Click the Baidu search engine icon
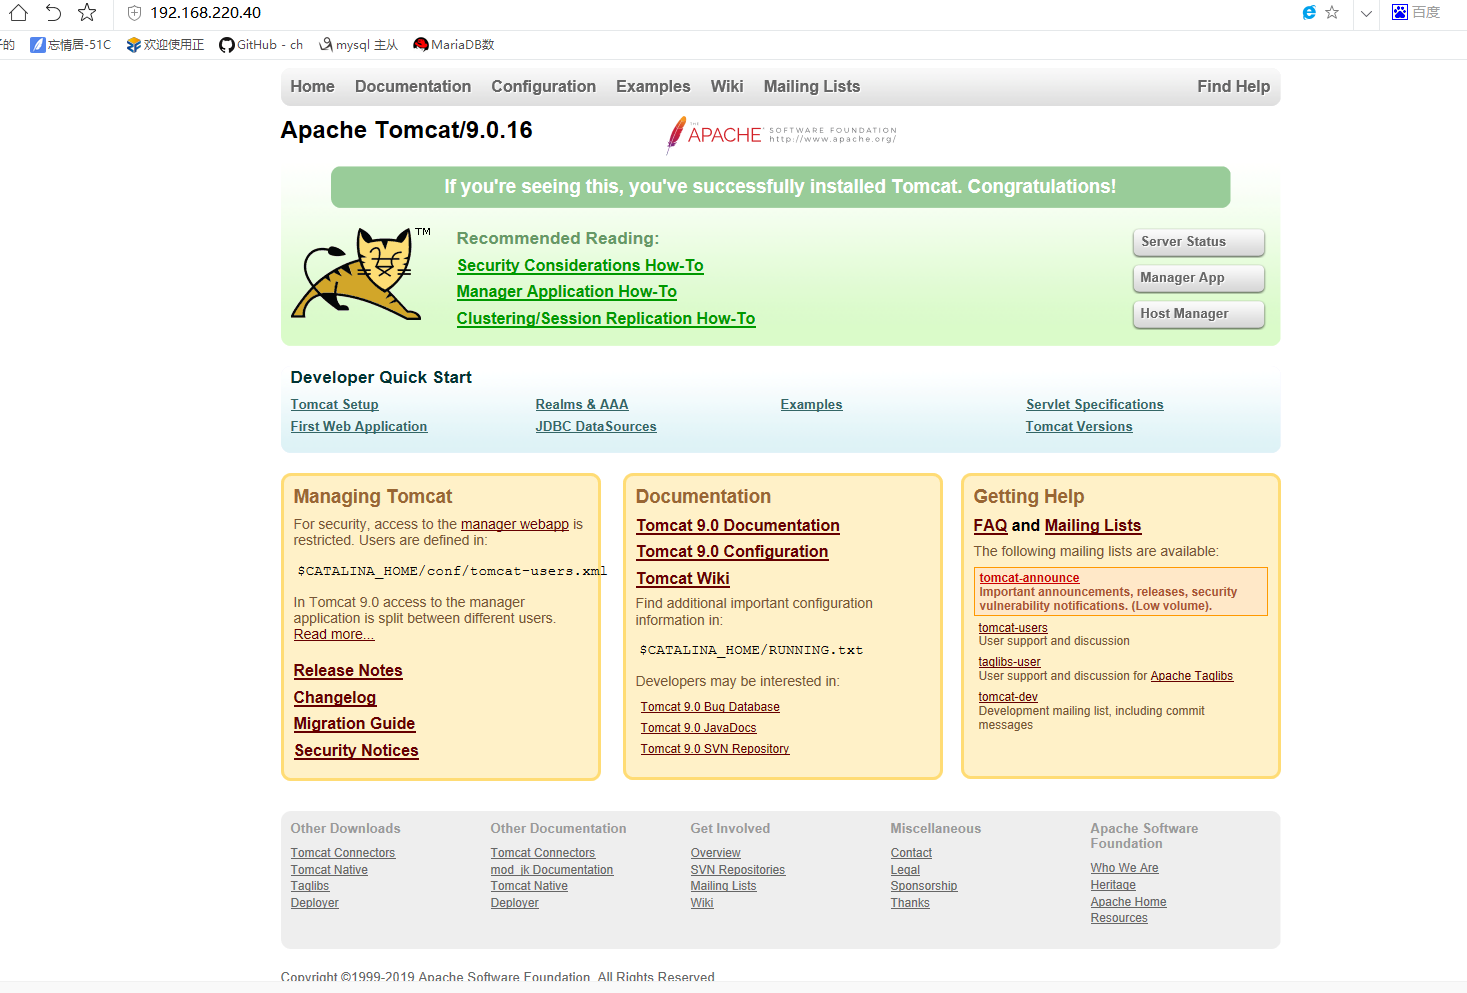 click(x=1400, y=12)
